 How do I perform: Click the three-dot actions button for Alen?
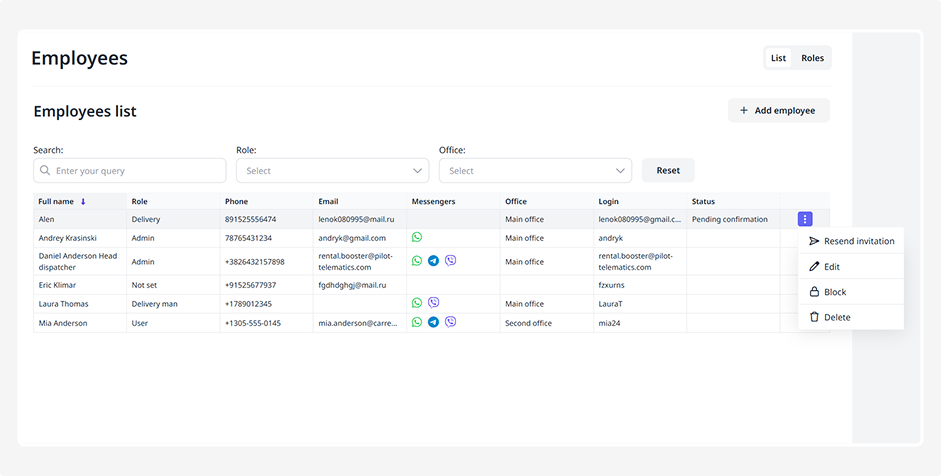coord(805,219)
